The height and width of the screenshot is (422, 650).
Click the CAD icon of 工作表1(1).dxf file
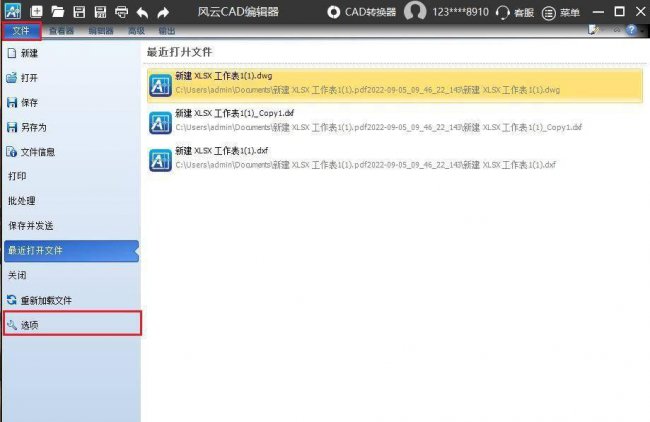[x=160, y=160]
